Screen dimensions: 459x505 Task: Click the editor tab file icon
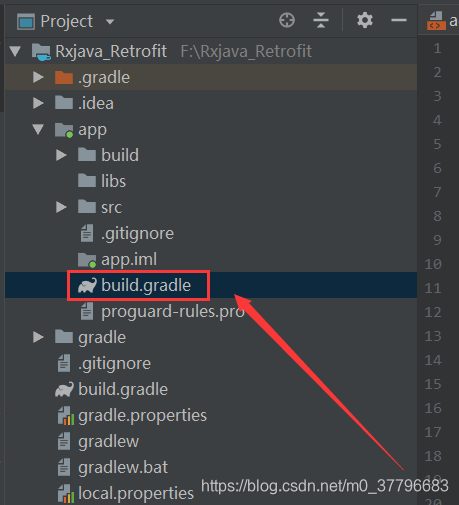tap(436, 21)
